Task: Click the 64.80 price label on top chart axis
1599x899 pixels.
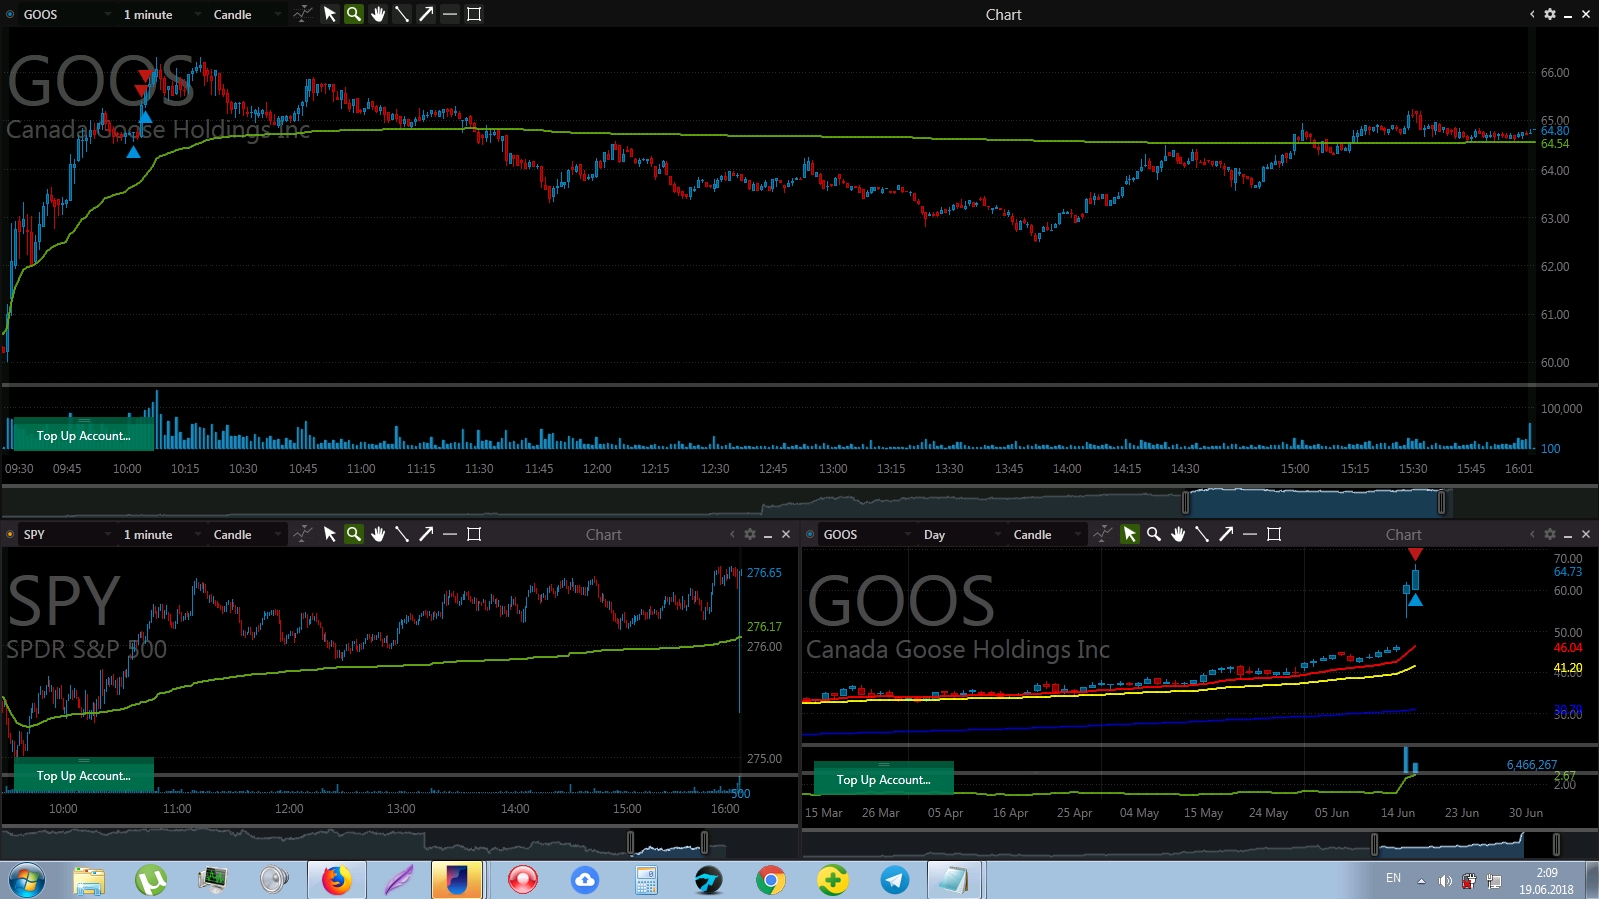Action: click(x=1555, y=131)
